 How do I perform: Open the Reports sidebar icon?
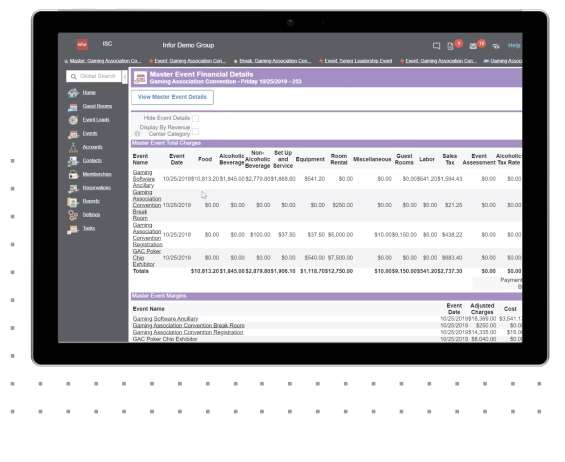click(x=73, y=202)
